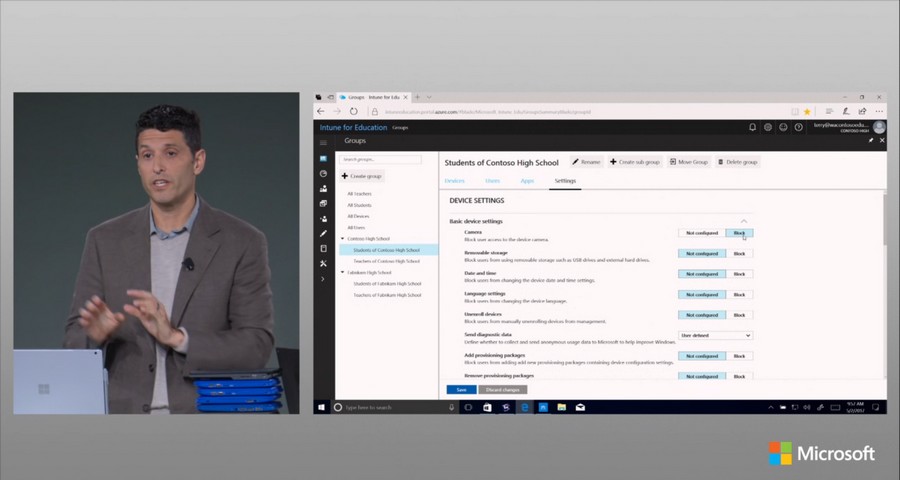Select Not configured for Unenroll devices

pos(701,315)
